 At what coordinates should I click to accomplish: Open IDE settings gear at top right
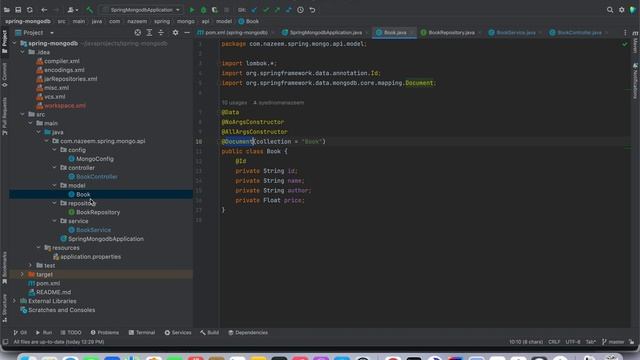click(x=622, y=10)
